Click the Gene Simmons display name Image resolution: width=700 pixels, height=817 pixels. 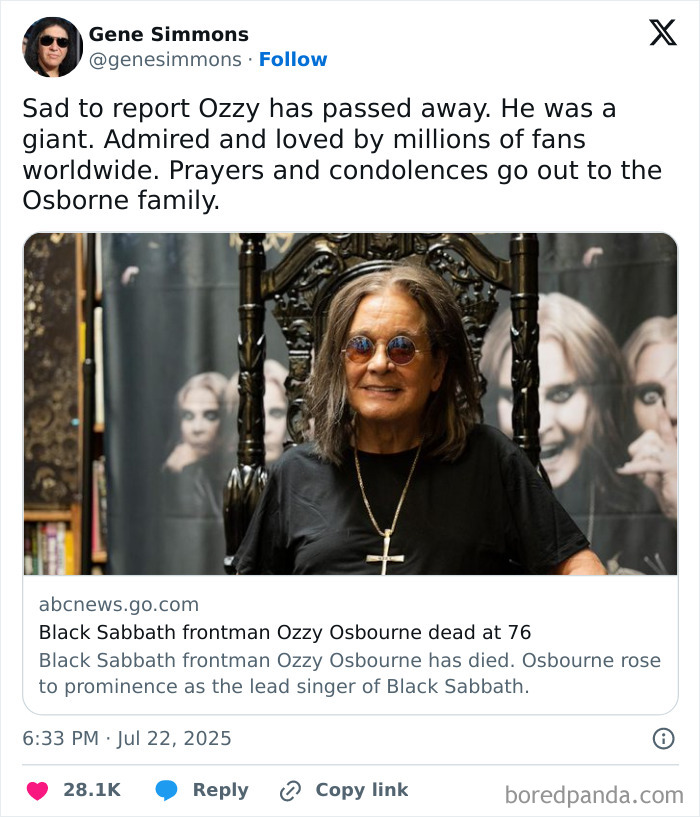[x=167, y=33]
